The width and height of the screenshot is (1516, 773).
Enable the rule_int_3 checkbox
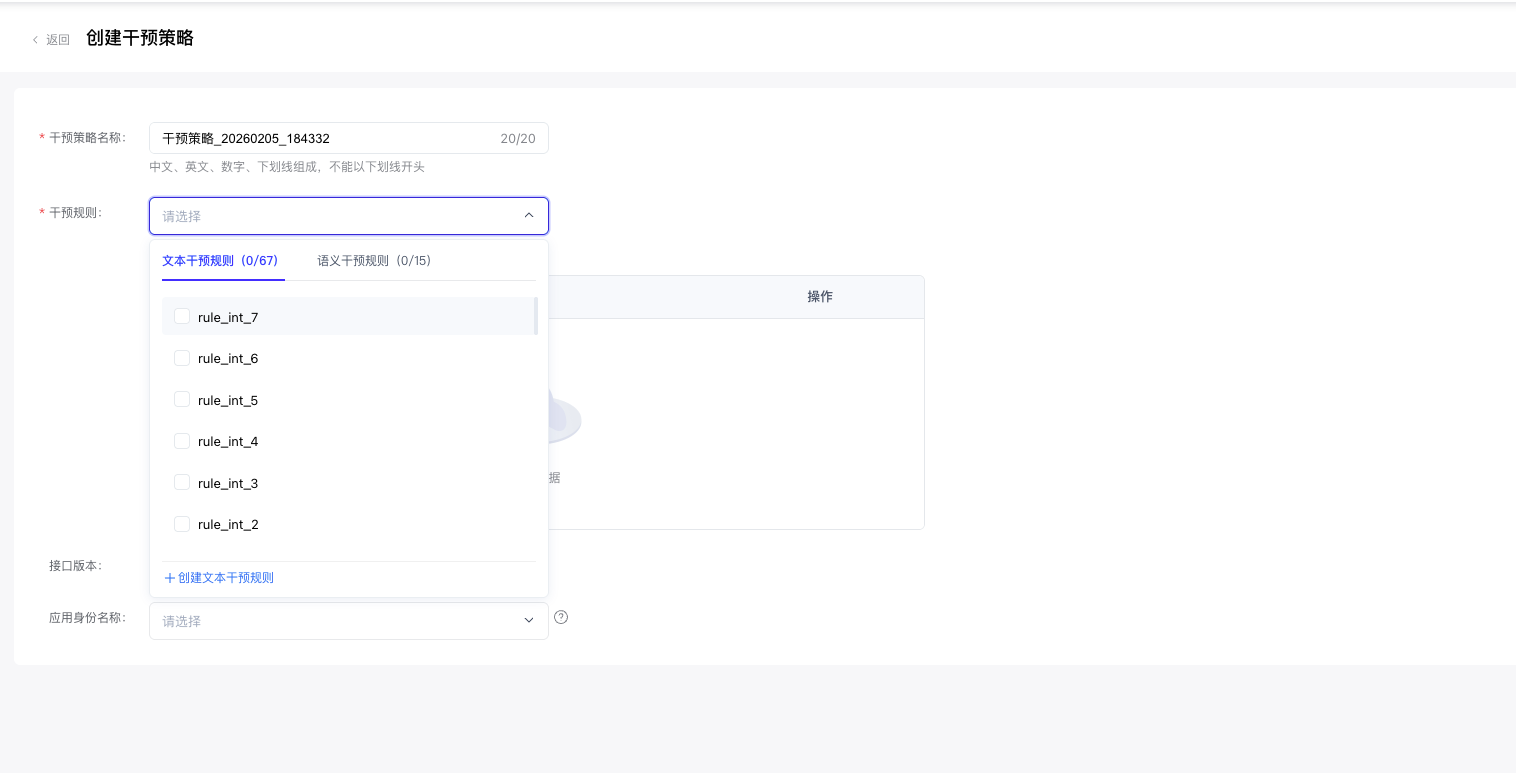[x=182, y=482]
